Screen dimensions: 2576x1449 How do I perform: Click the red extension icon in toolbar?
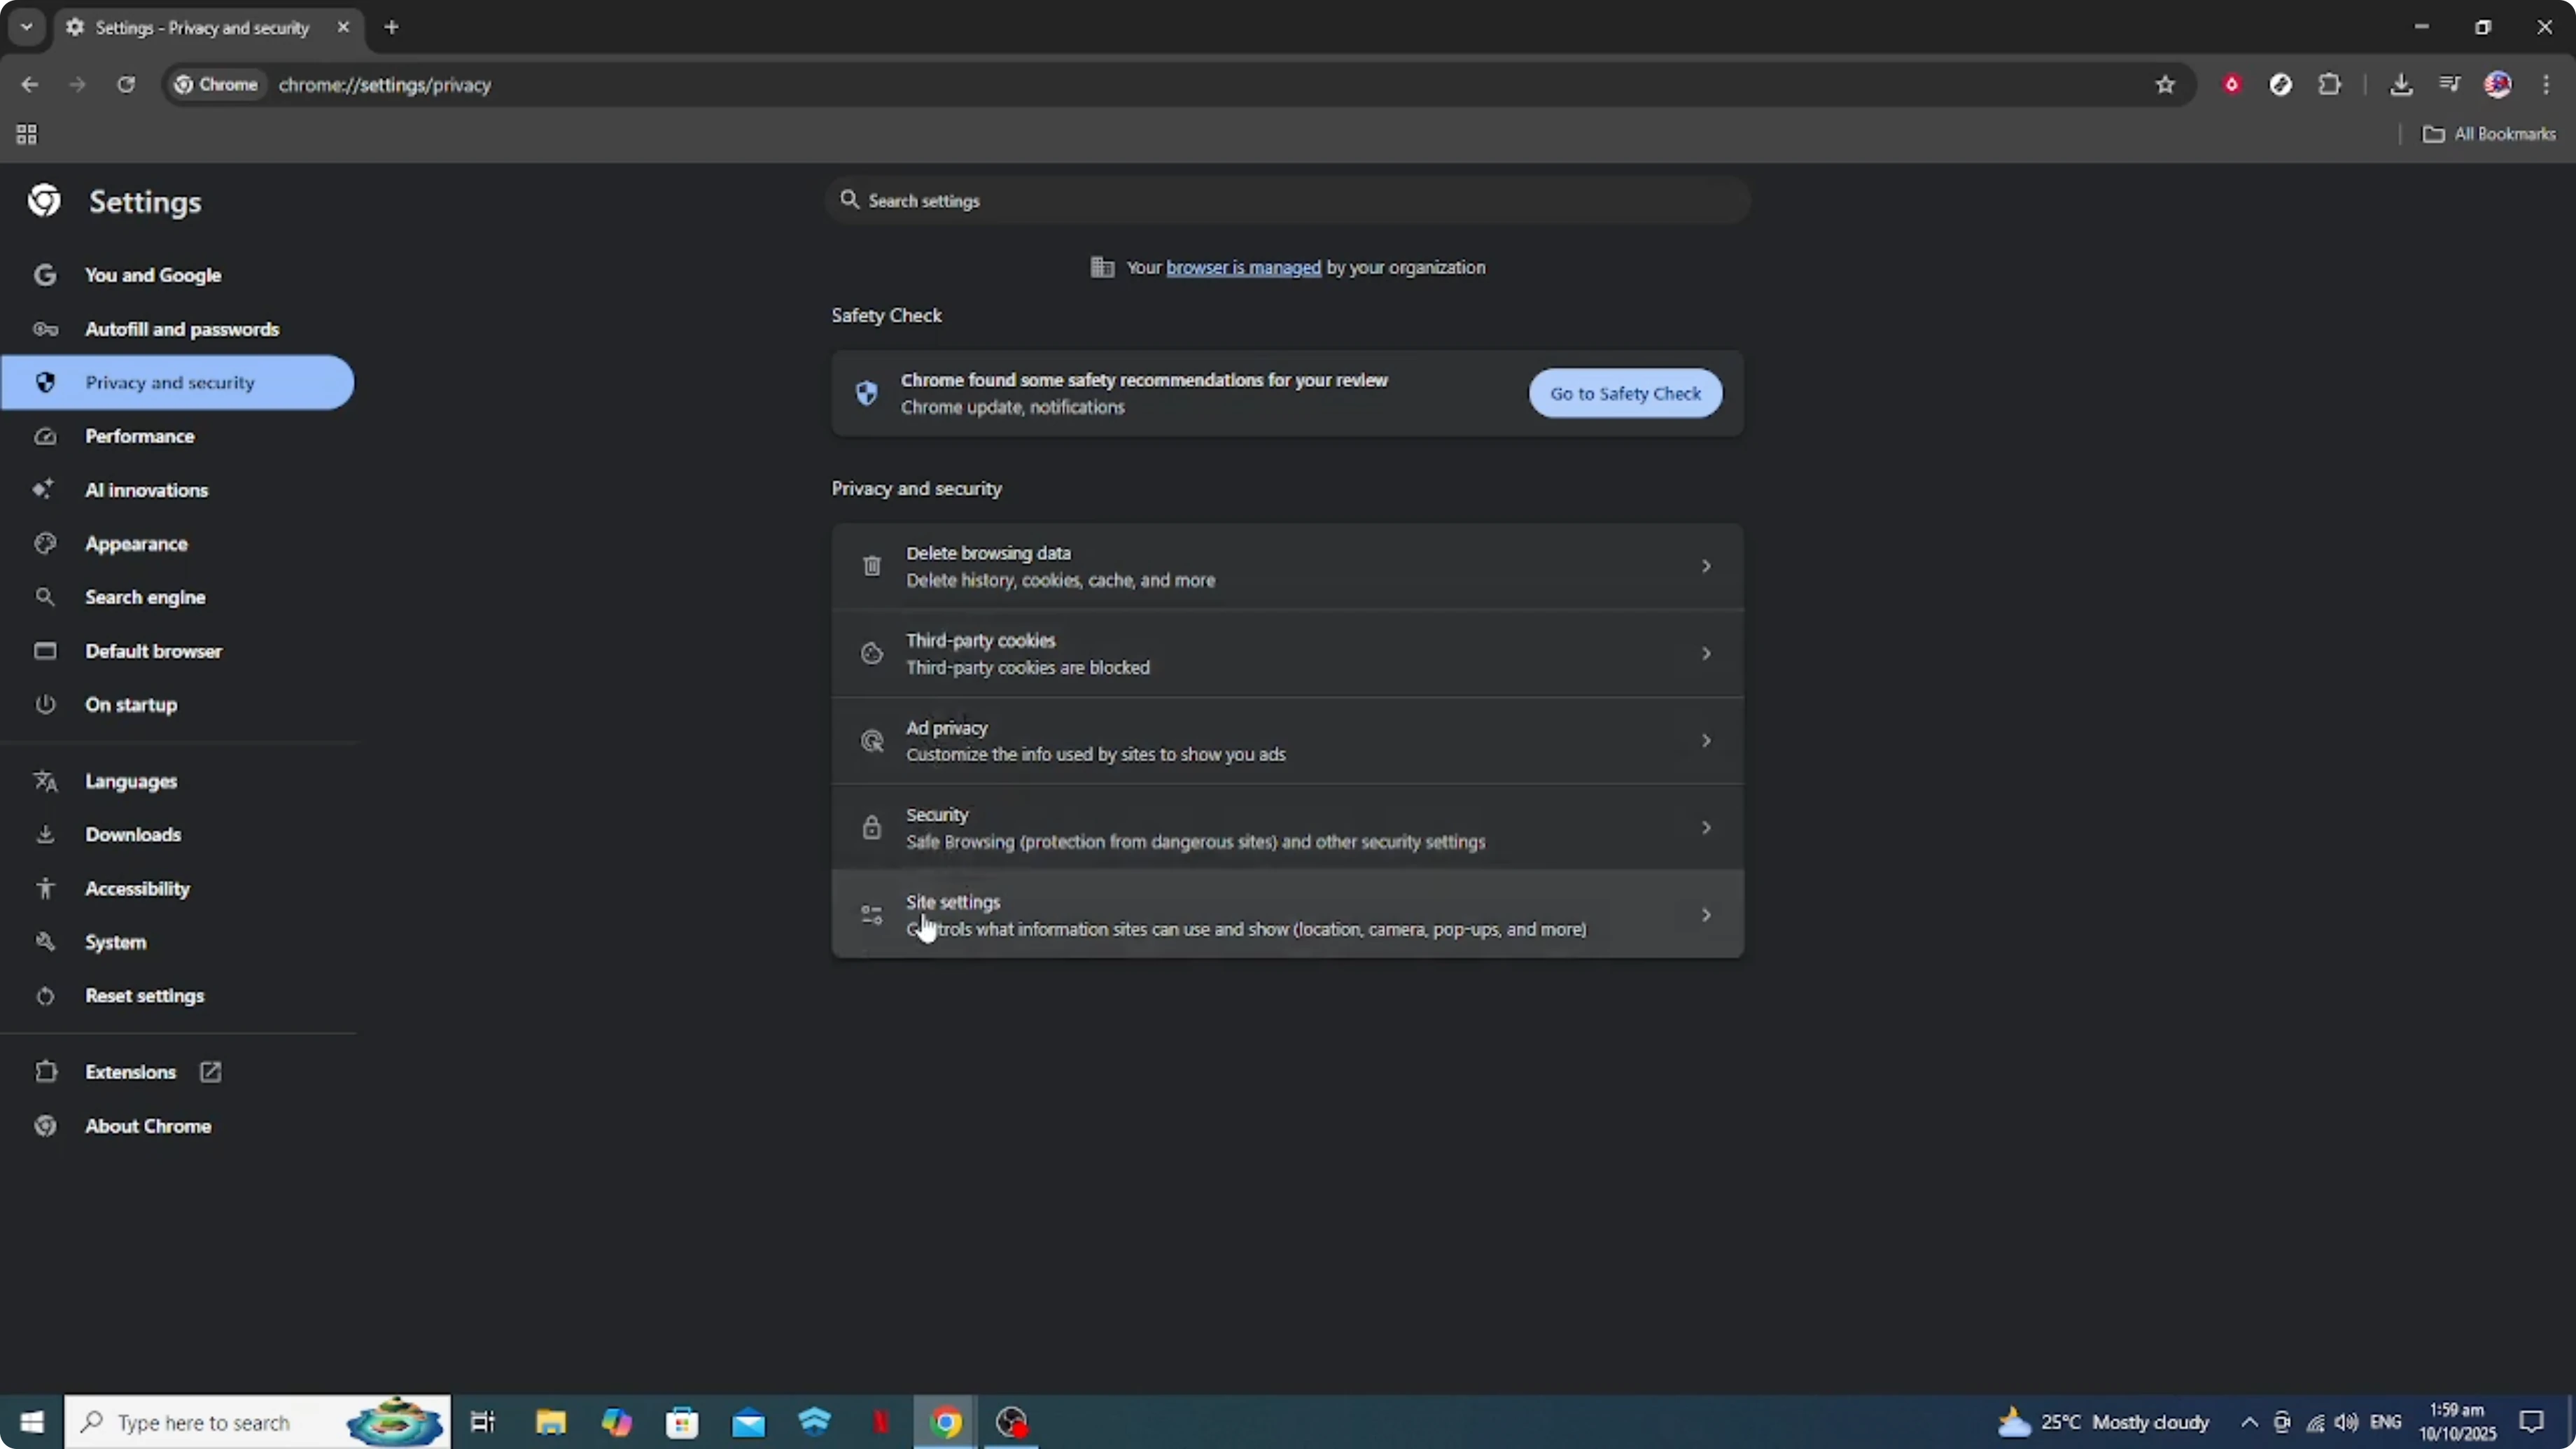coord(2231,85)
